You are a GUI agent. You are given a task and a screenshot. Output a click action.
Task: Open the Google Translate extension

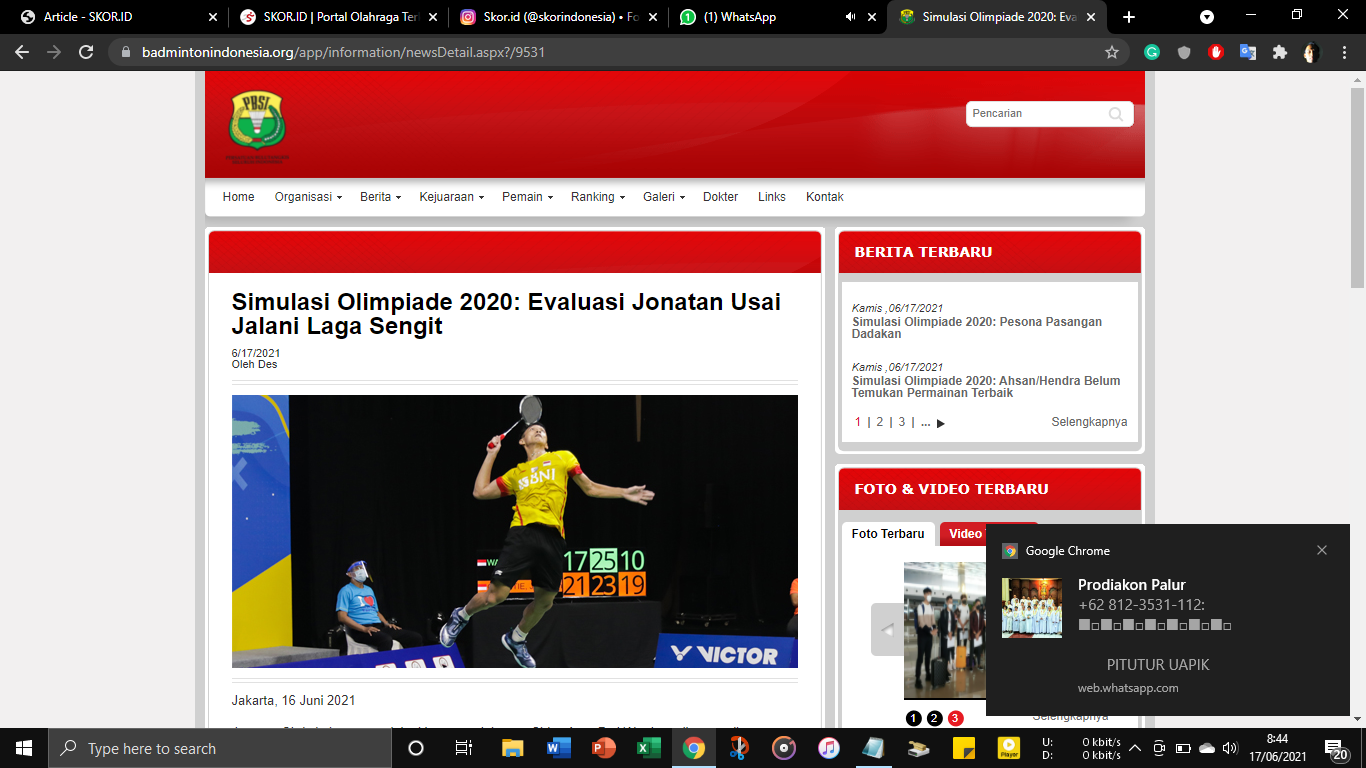[1248, 52]
